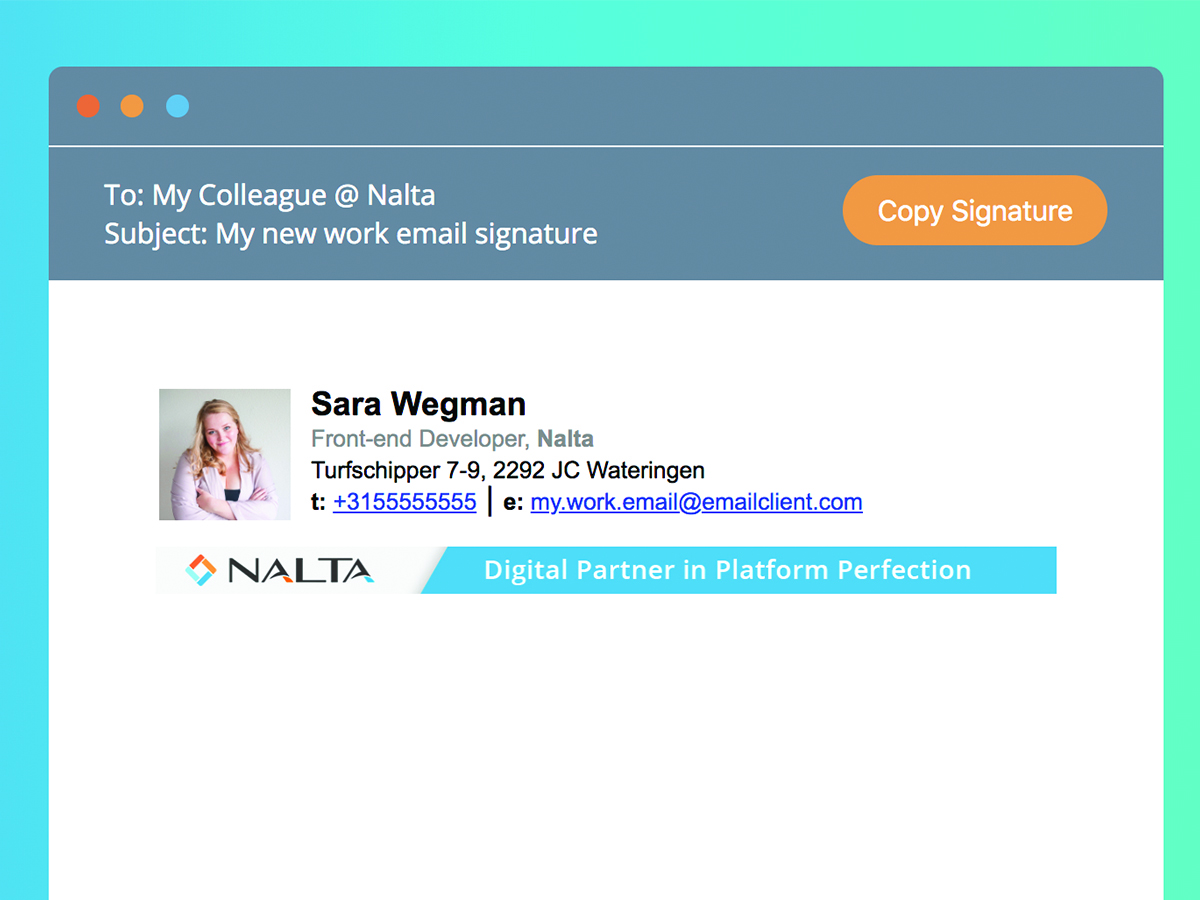Open the my.work.email@emailclient.com link

[x=696, y=502]
